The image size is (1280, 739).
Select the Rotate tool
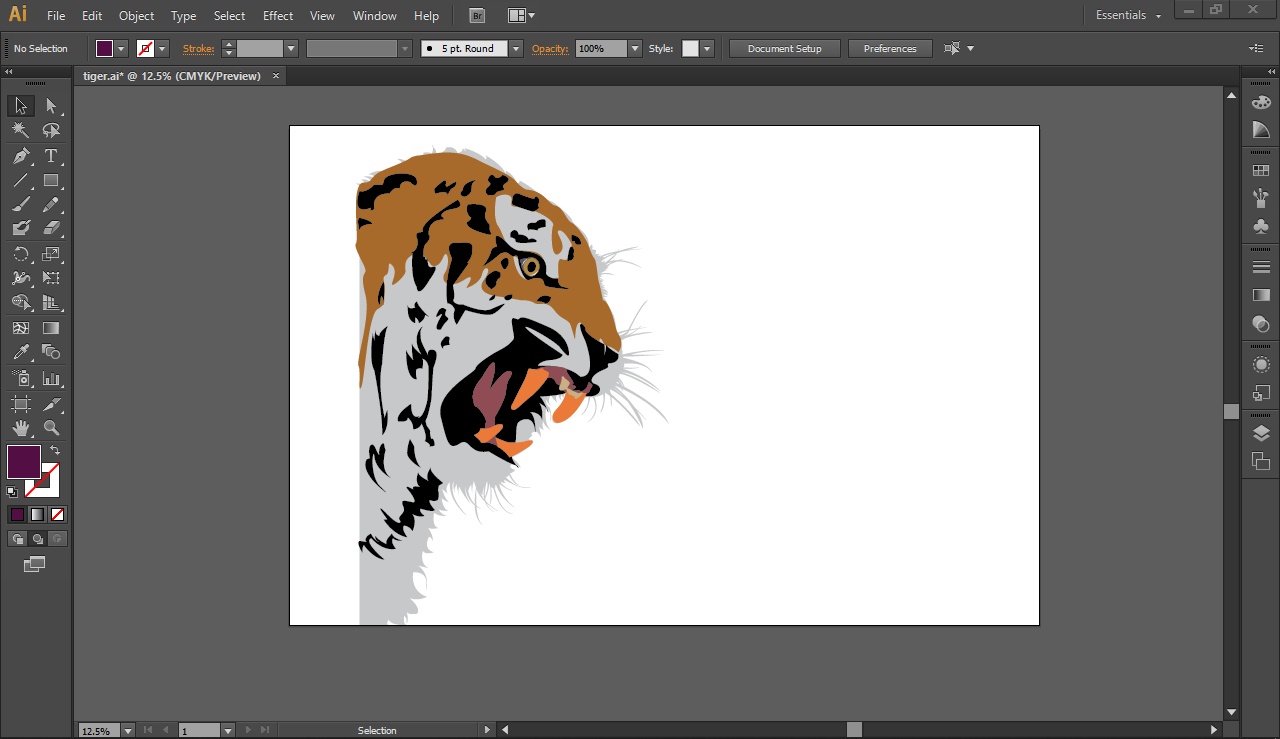coord(21,254)
